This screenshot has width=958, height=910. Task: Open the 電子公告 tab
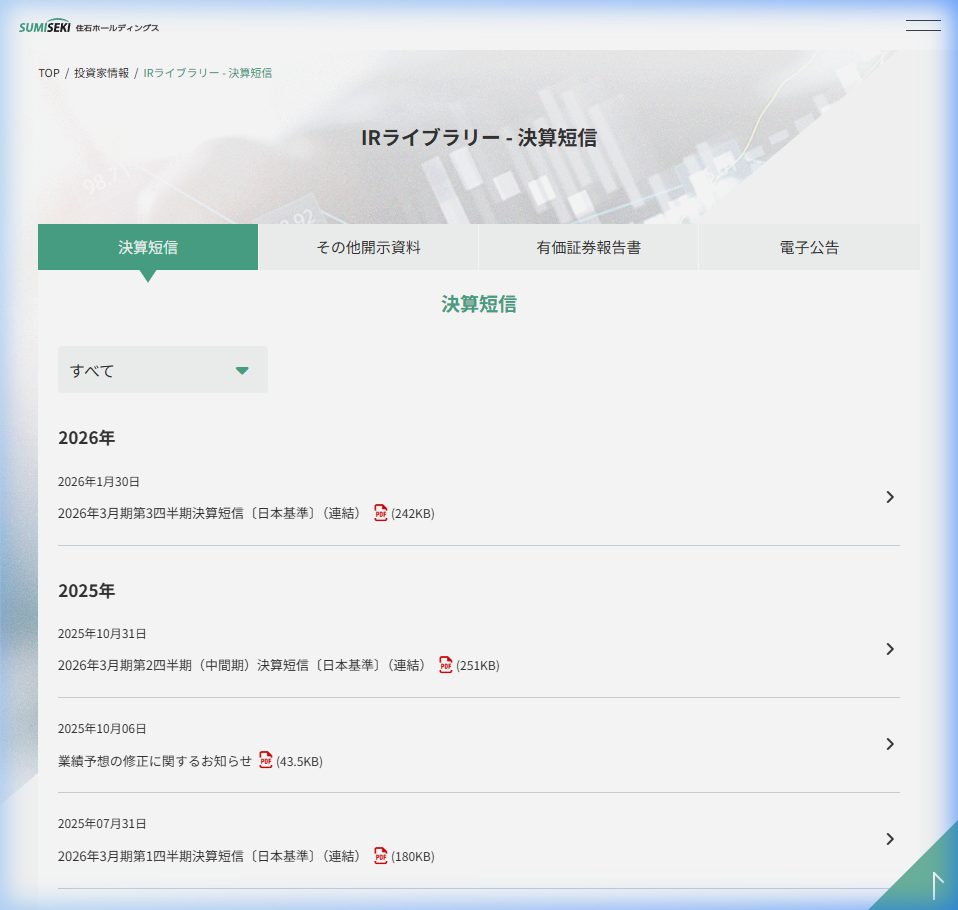808,247
